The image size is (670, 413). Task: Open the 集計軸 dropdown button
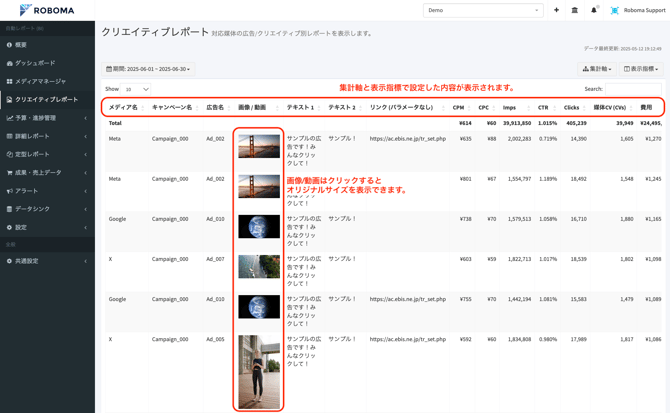[597, 69]
